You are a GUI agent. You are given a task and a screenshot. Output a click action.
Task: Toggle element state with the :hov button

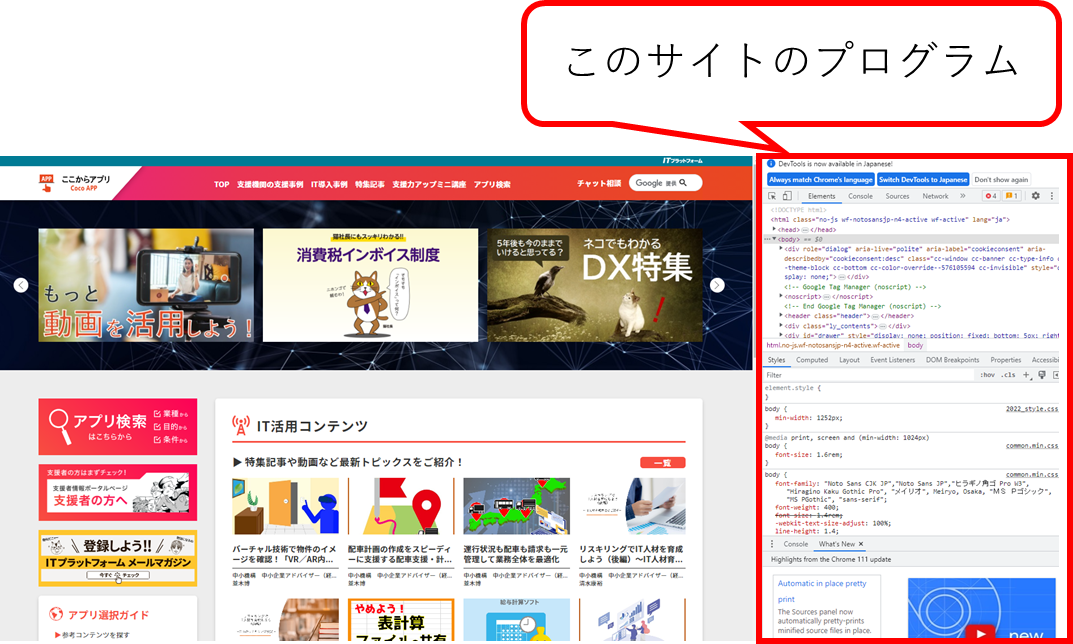point(988,375)
